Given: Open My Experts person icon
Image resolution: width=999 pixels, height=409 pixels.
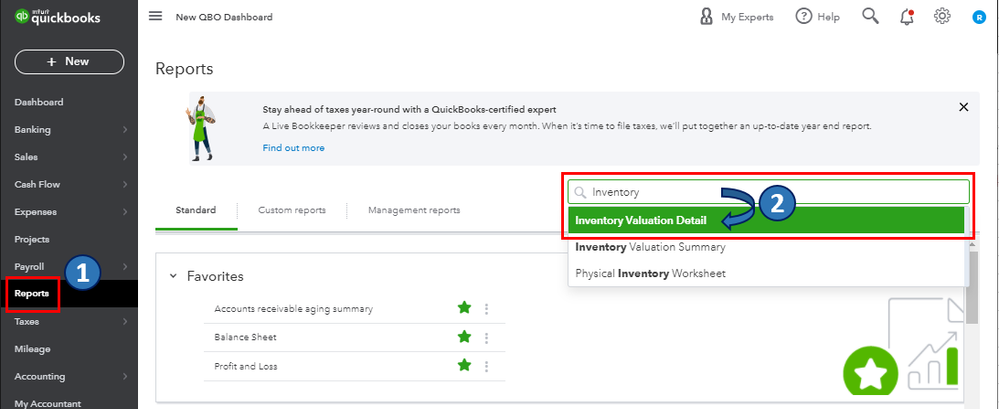Looking at the screenshot, I should click(707, 16).
